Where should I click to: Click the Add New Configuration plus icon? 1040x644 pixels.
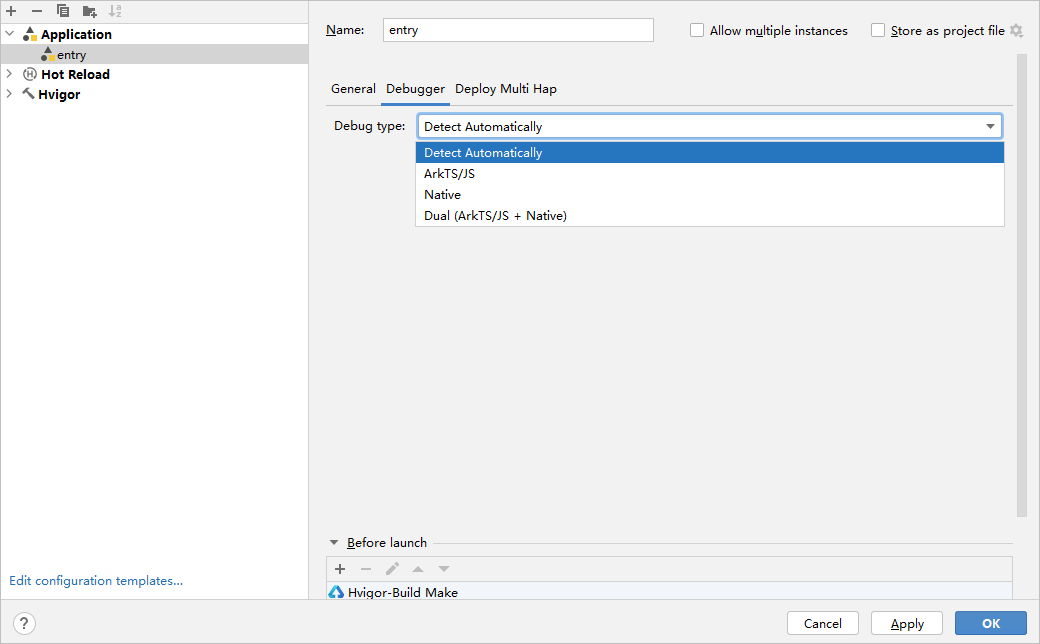12,11
